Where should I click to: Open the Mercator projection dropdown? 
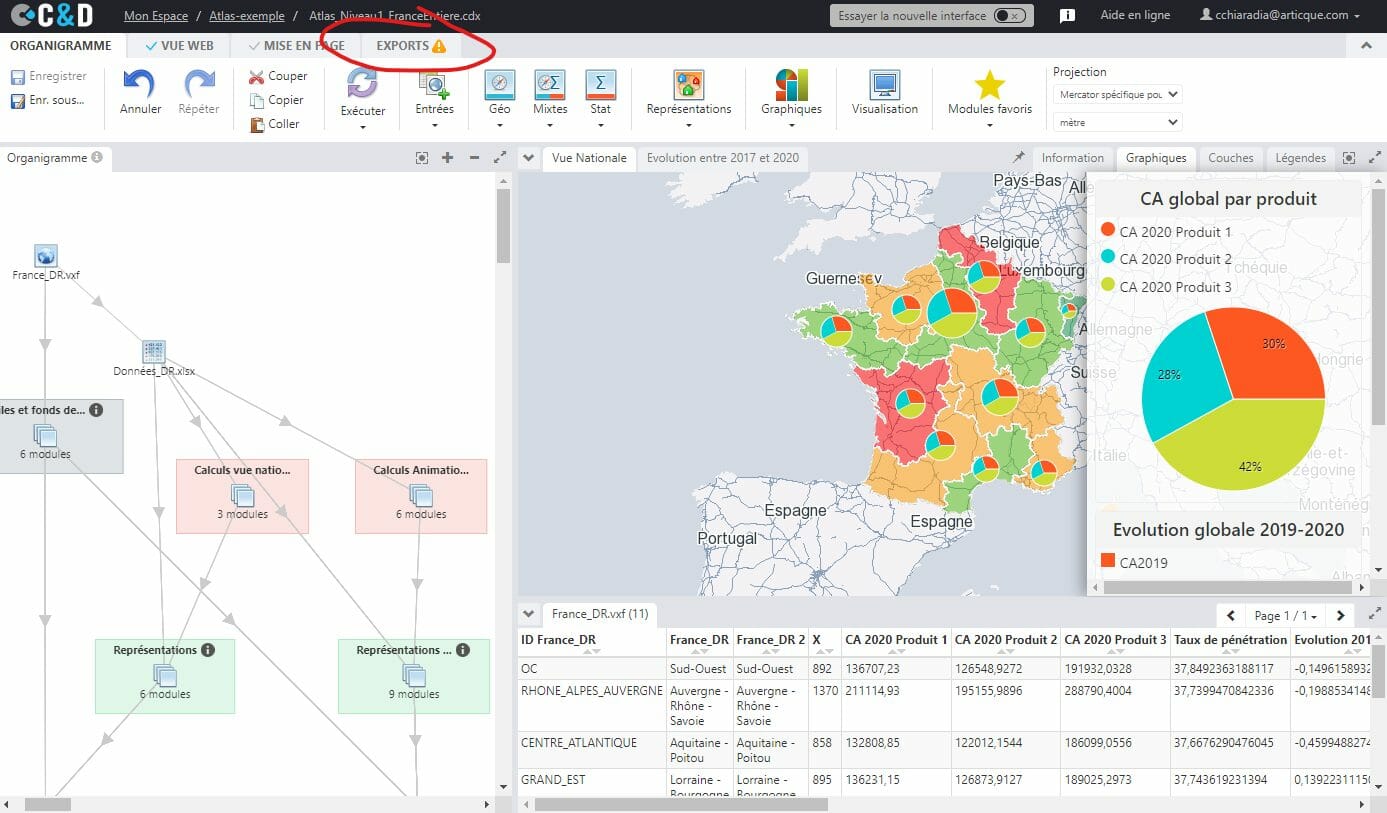point(1117,94)
